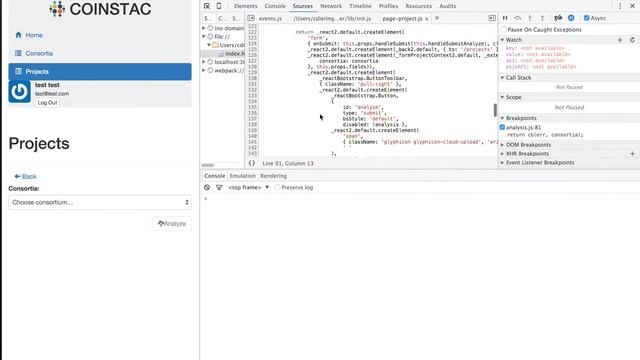Switch to the DevTools Console panel tab
The image size is (640, 360).
tap(275, 6)
